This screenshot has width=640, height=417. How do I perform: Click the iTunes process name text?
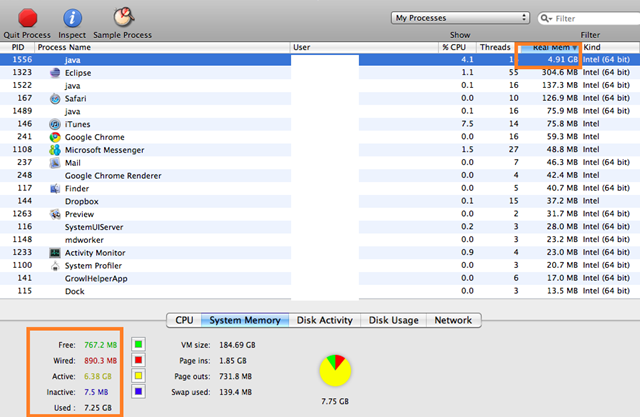[x=78, y=124]
